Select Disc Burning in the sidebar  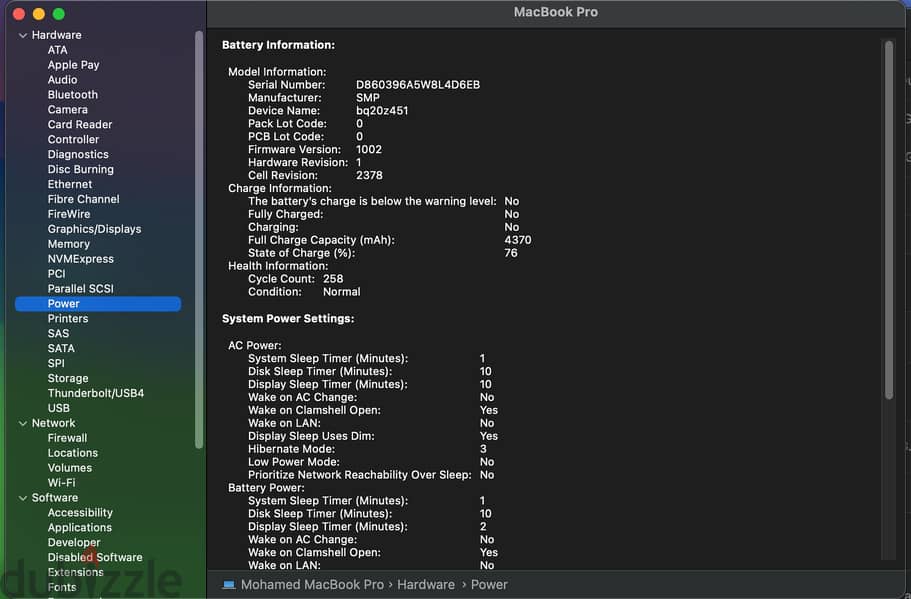80,170
